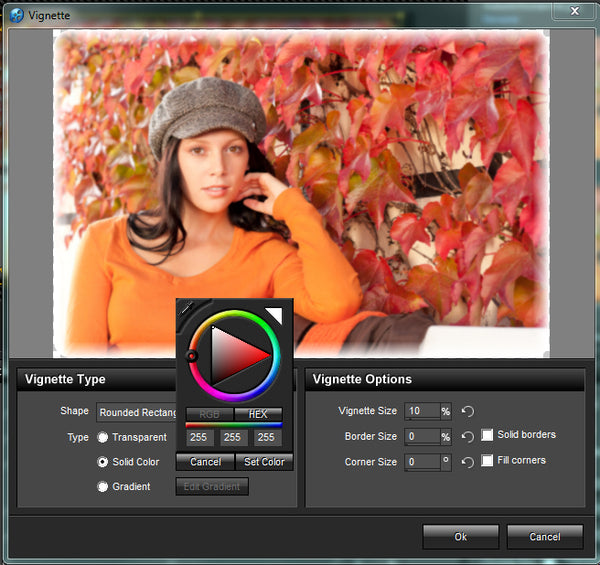Enable the Solid borders checkbox

(x=487, y=435)
